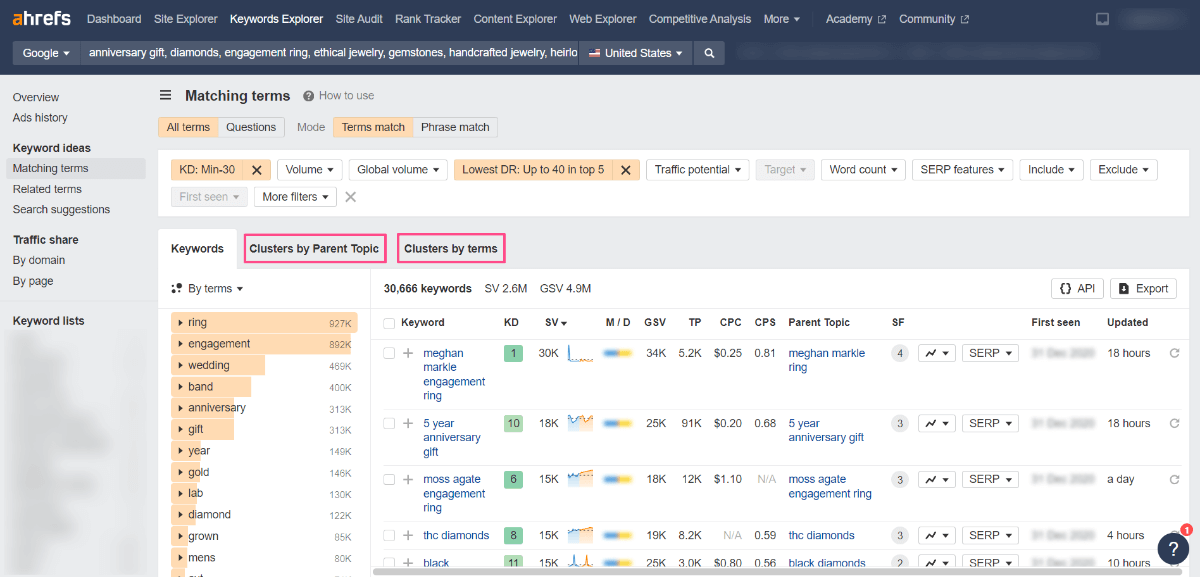Screen dimensions: 1200x577
Task: Open parent topic 5 year anniversary gift
Action: coord(826,430)
